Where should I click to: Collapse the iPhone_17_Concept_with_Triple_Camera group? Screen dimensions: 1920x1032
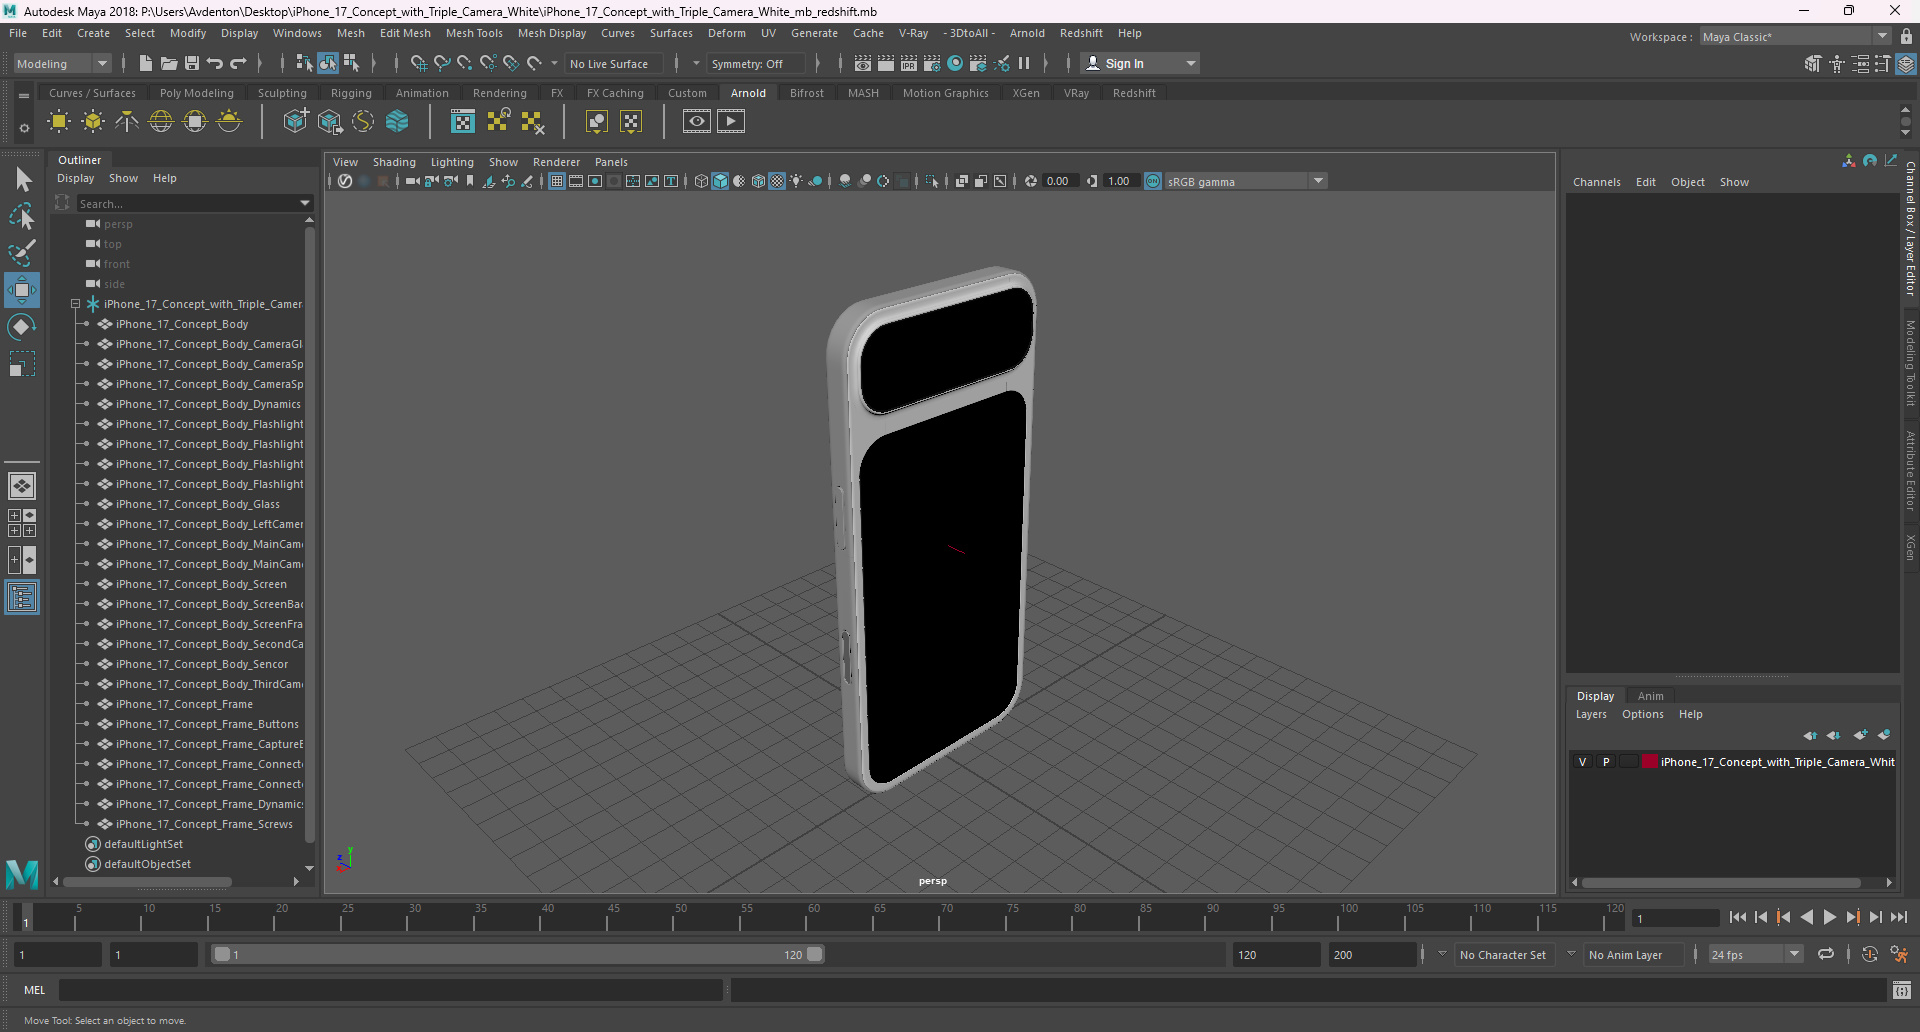point(75,304)
